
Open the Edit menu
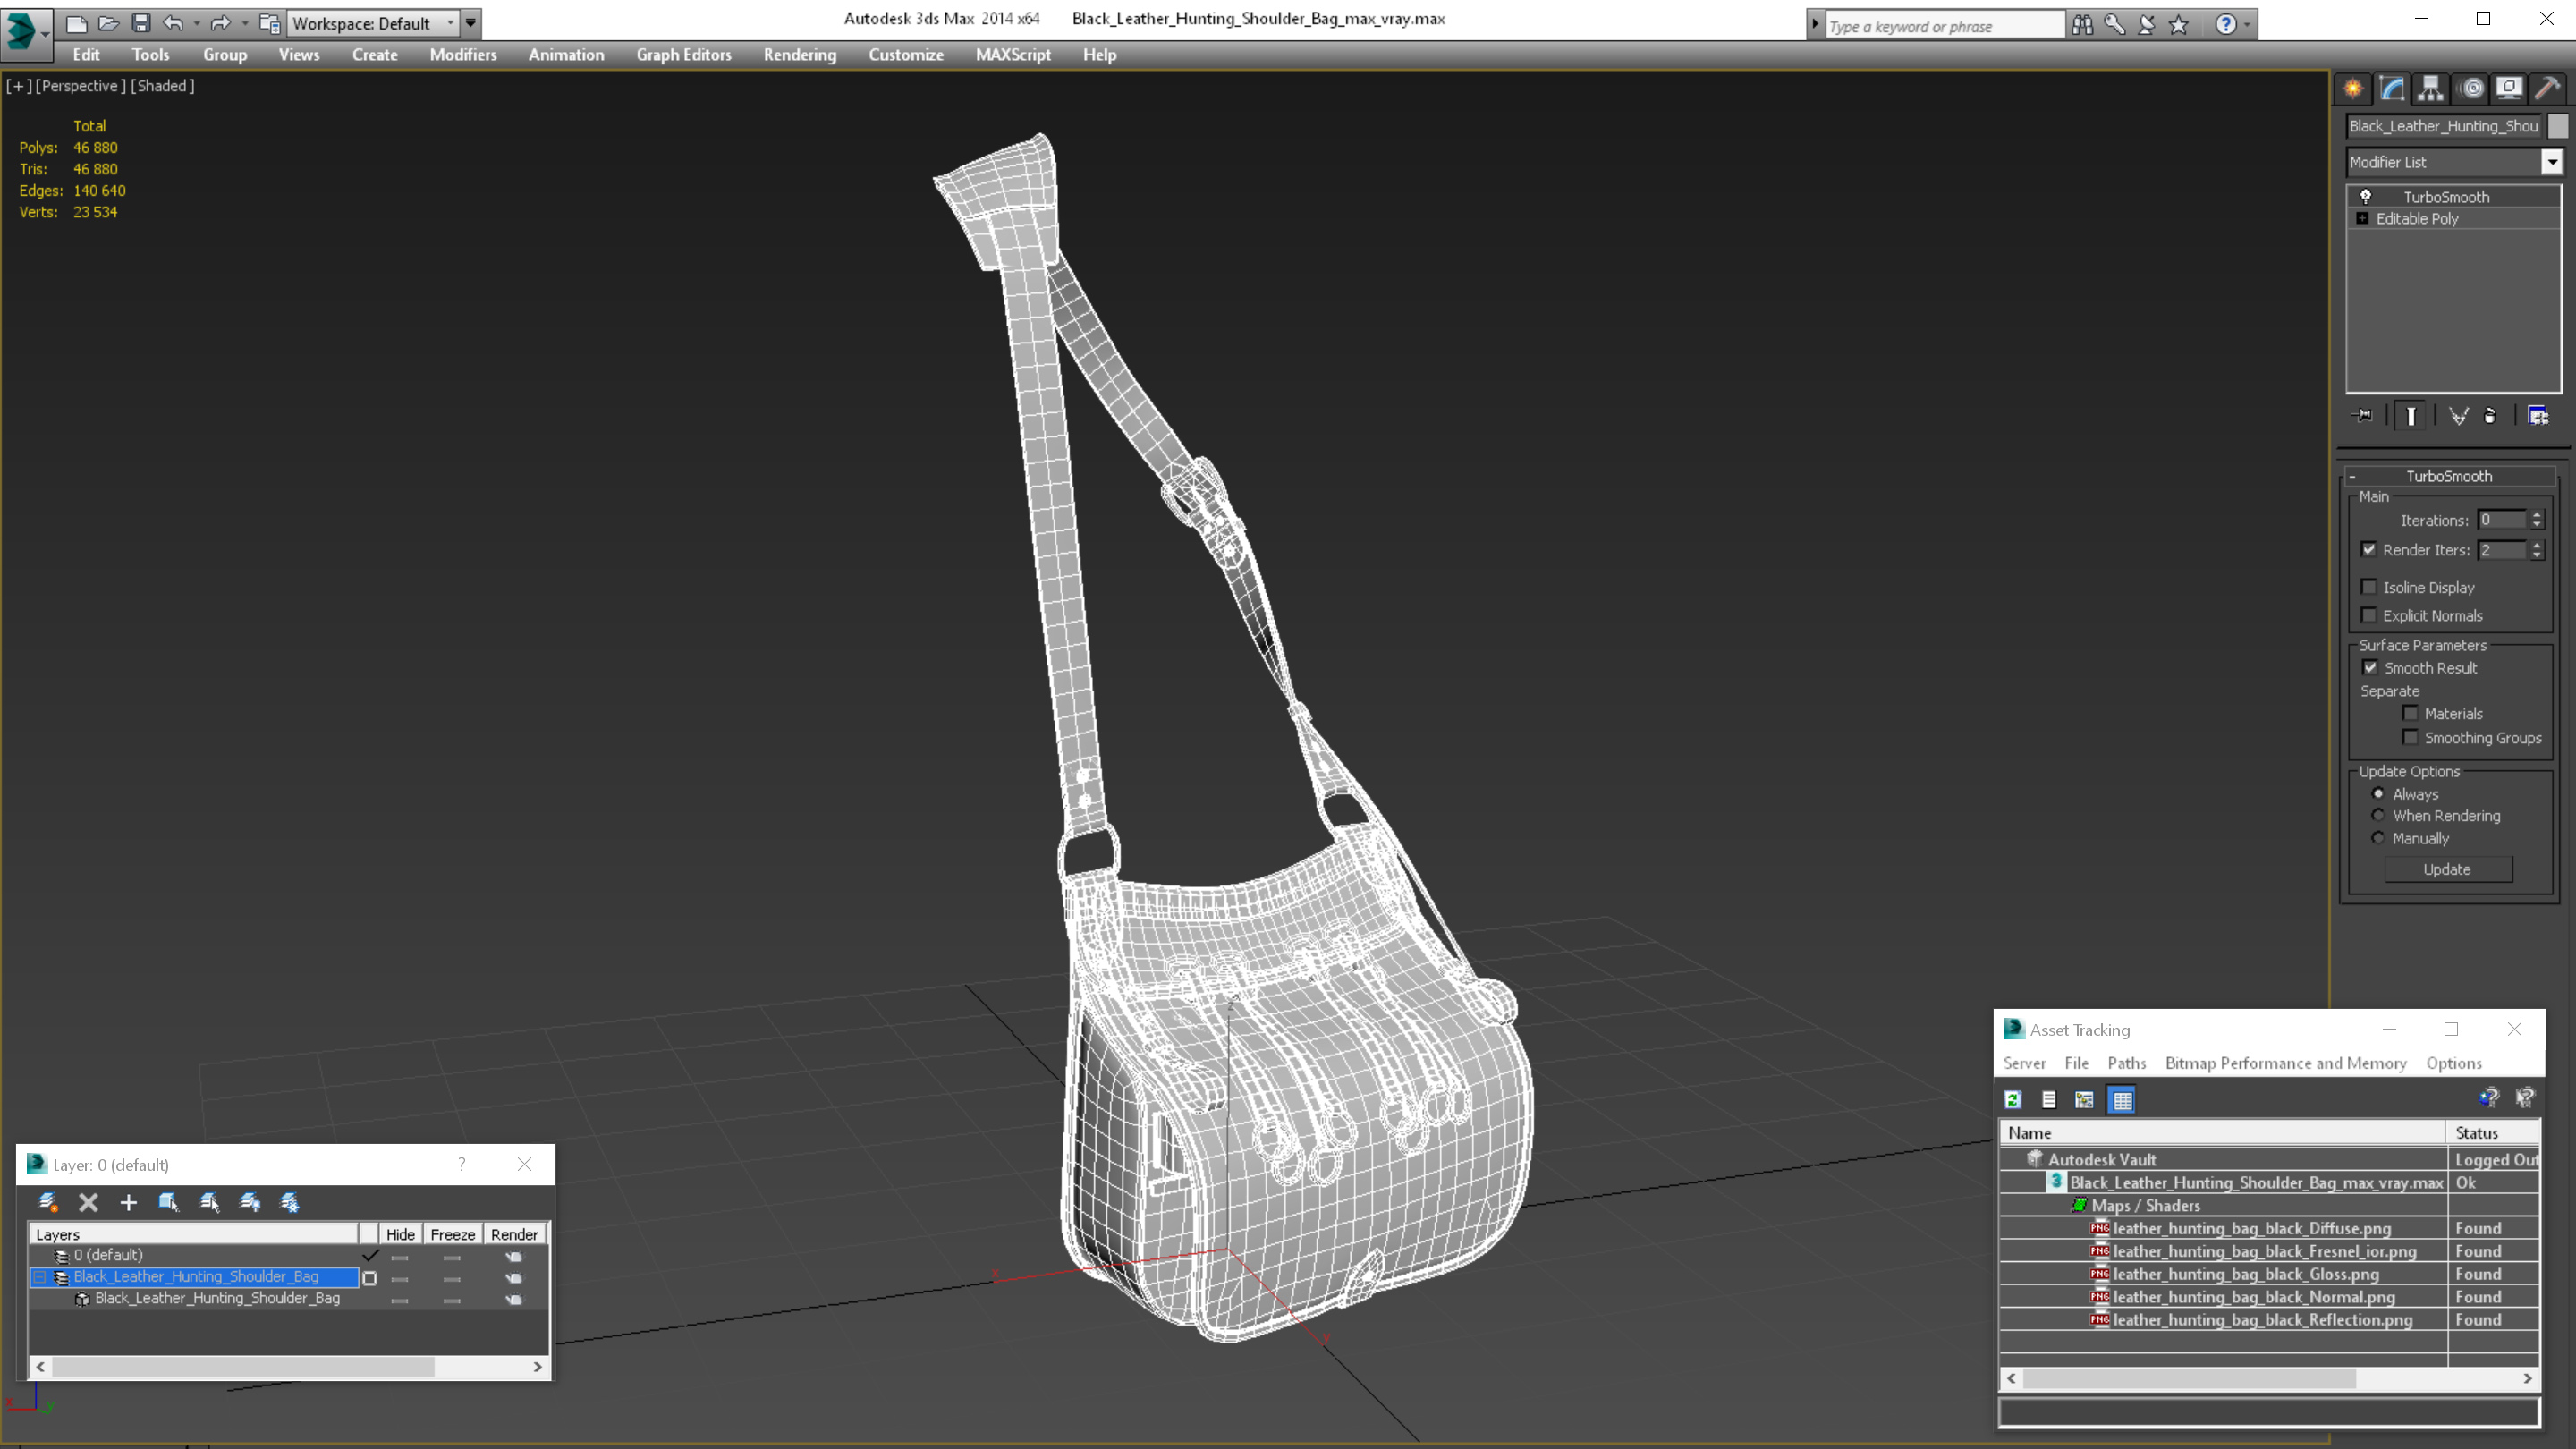pos(86,55)
